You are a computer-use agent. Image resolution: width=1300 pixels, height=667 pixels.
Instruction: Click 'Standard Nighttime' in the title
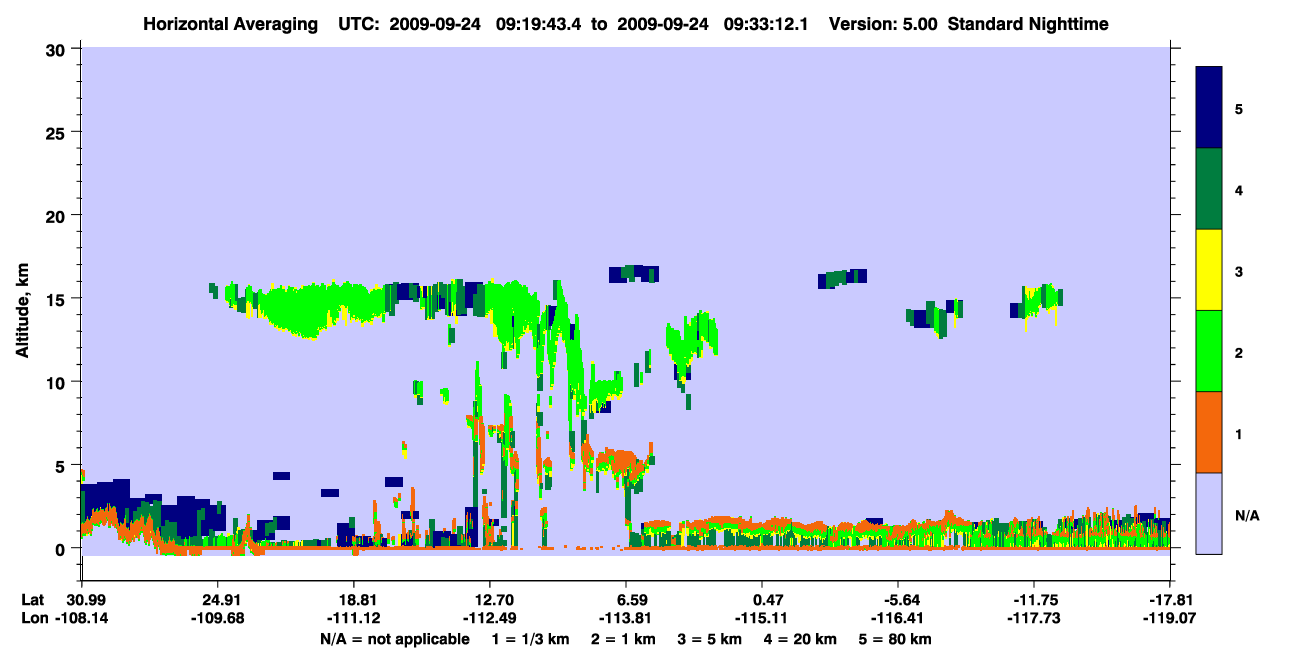[1028, 23]
